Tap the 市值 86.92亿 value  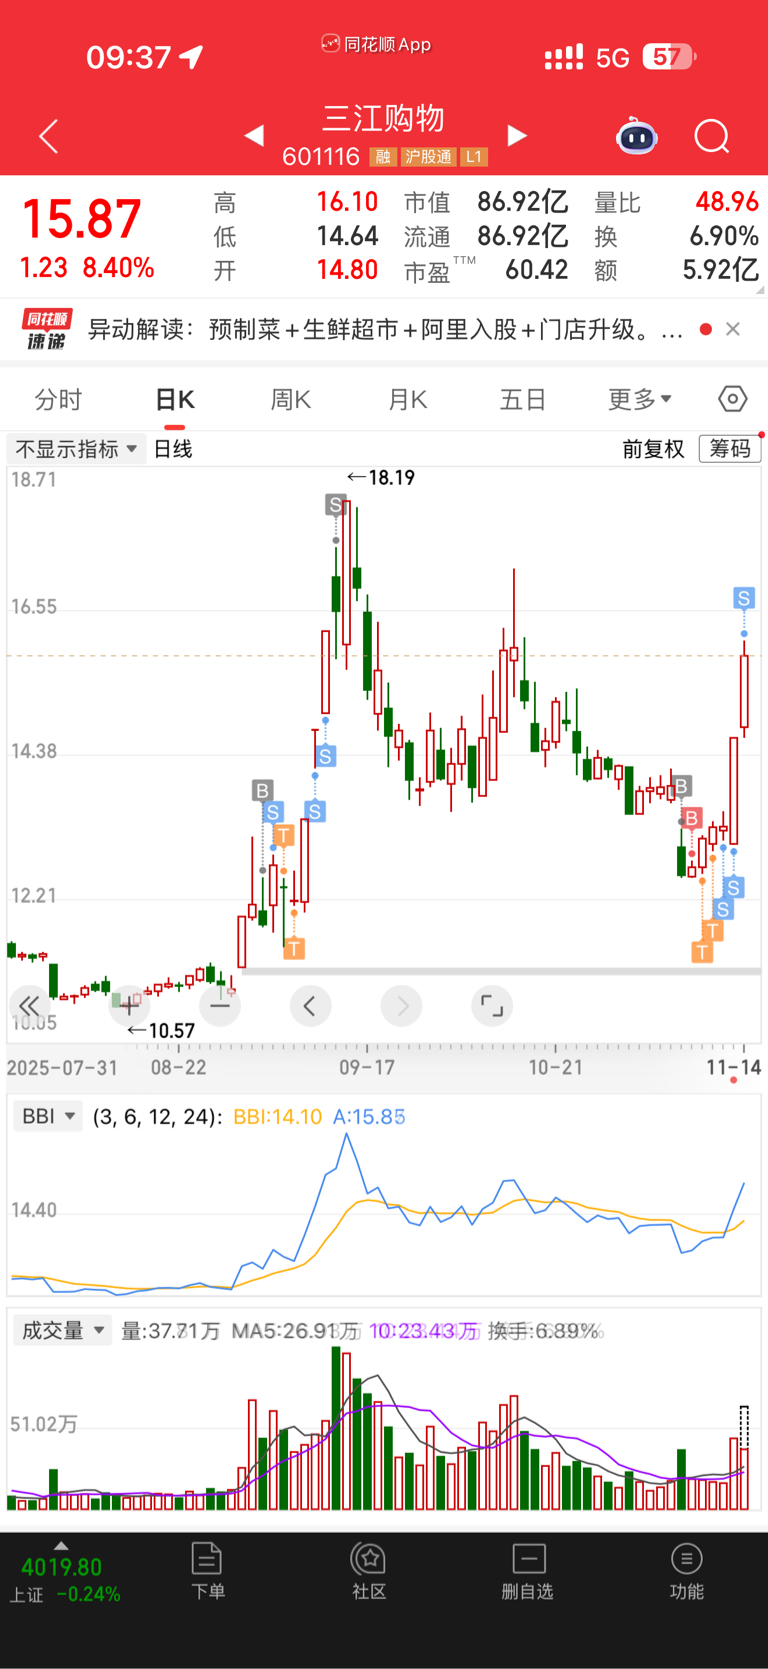click(522, 202)
